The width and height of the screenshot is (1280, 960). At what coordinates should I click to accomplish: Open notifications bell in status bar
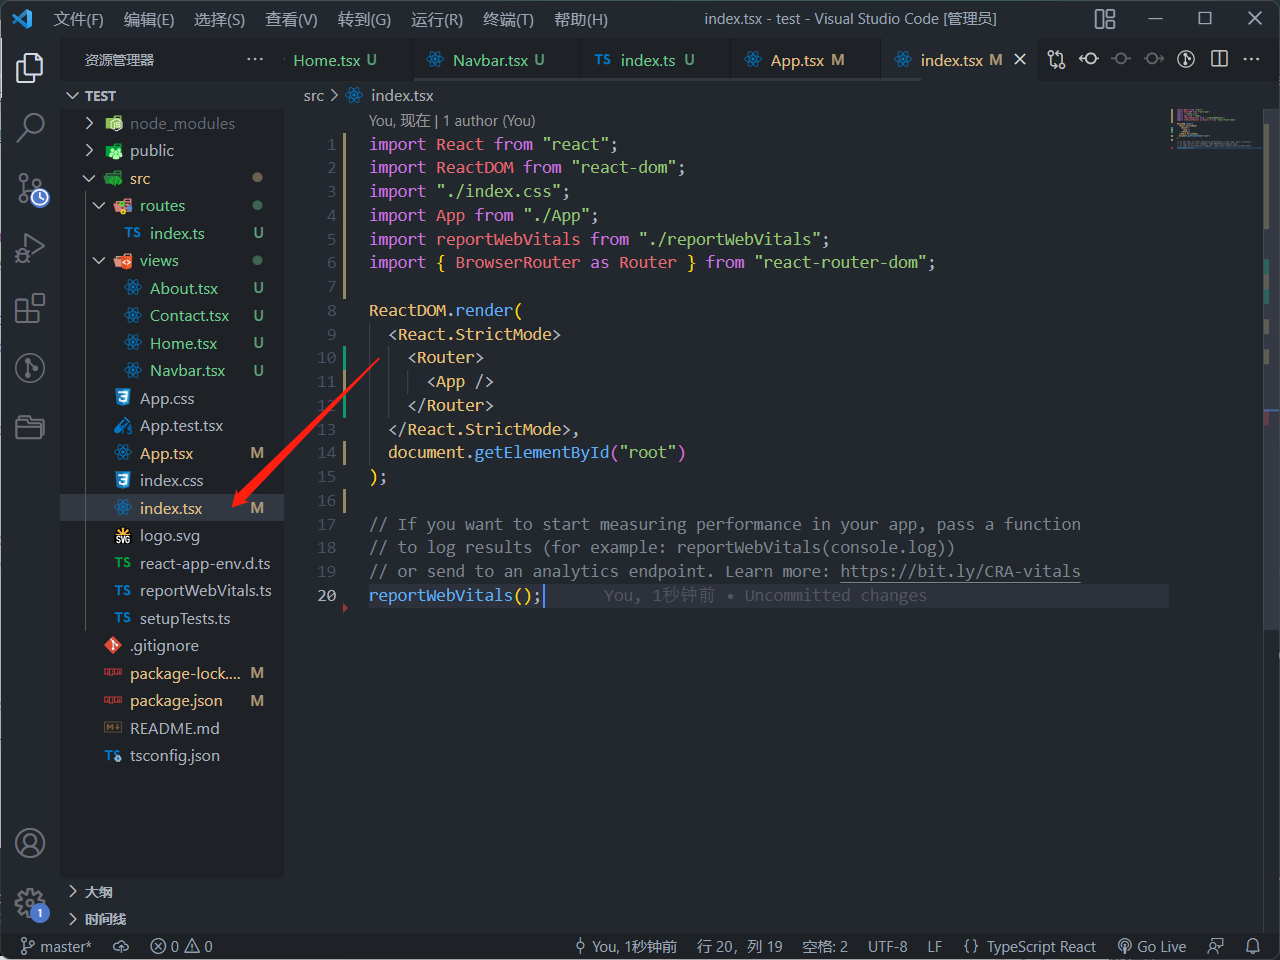pos(1253,946)
